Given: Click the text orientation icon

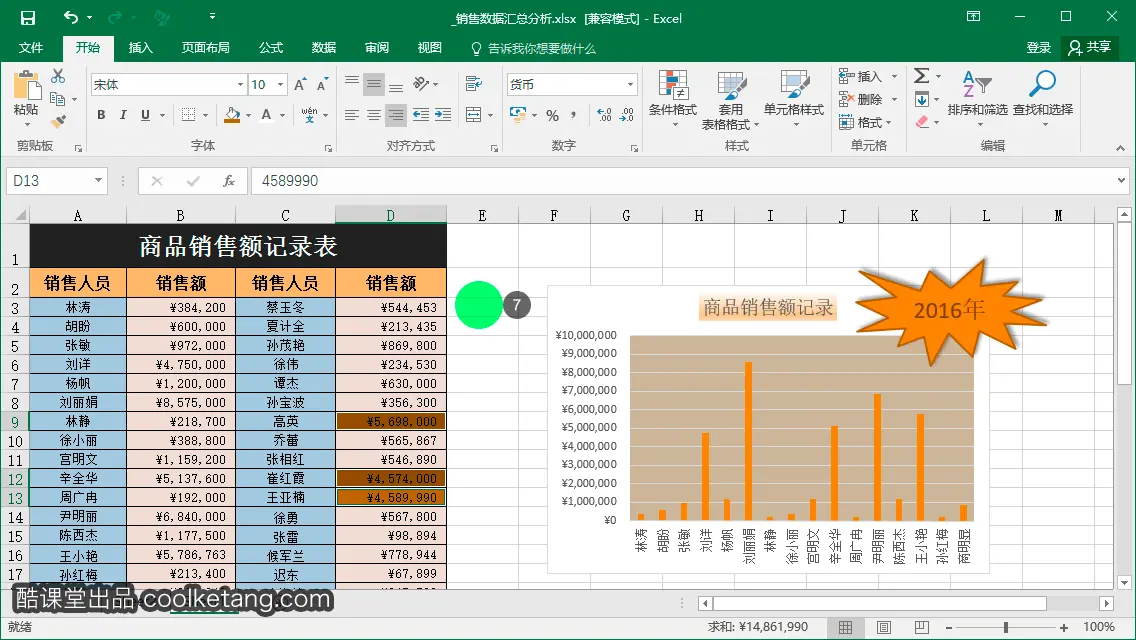Looking at the screenshot, I should click(422, 83).
